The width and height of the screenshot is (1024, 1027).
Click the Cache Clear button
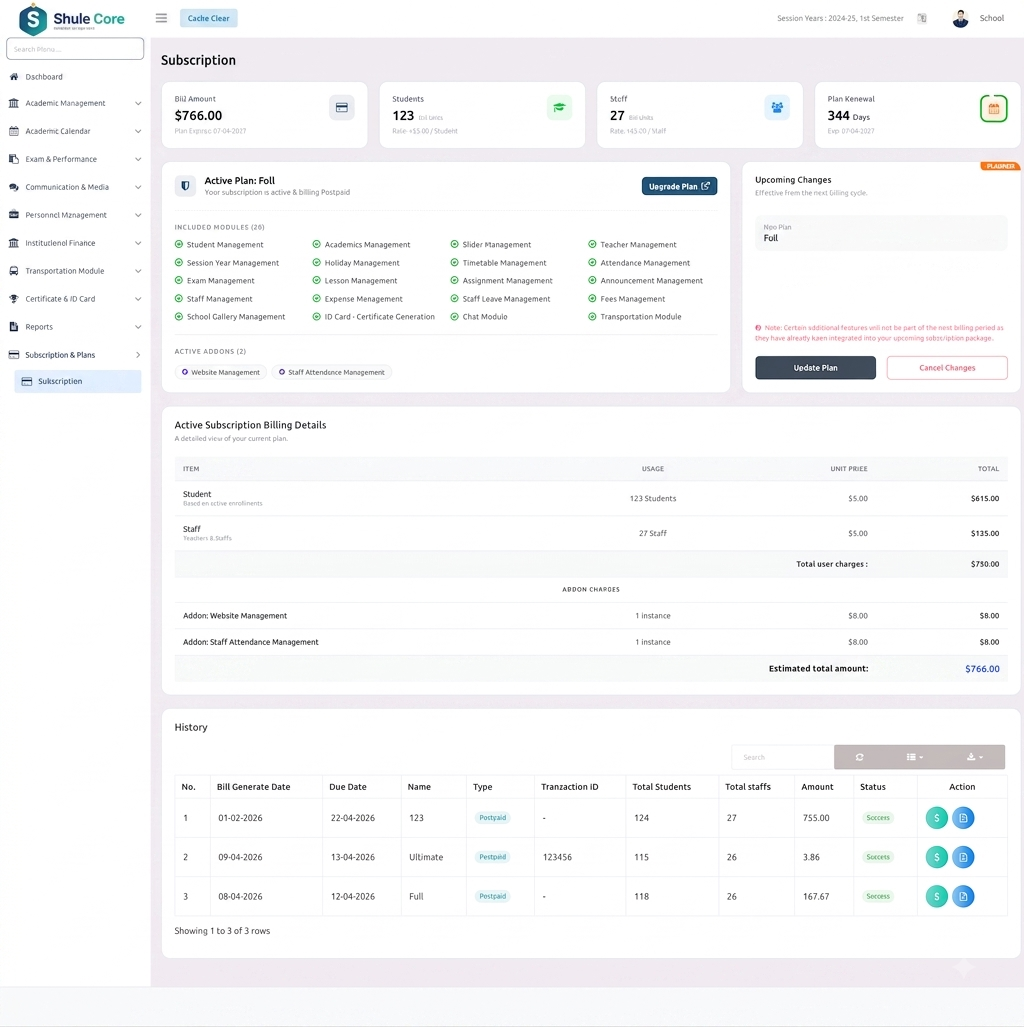pyautogui.click(x=208, y=18)
